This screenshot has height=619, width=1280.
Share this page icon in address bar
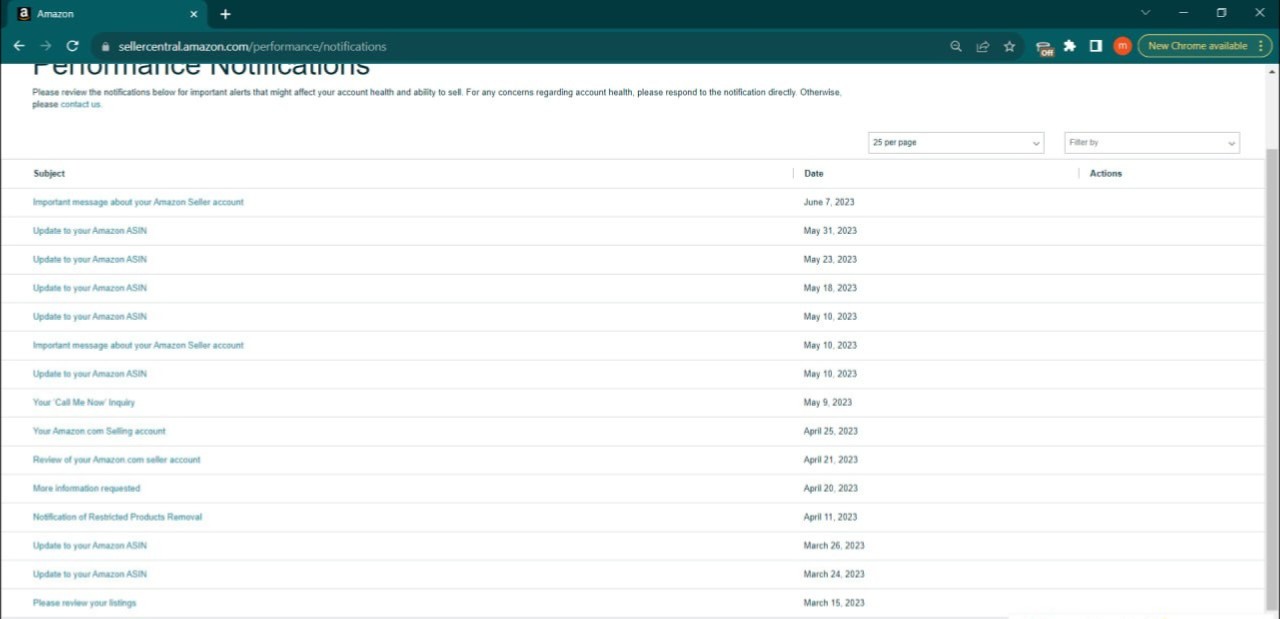983,46
